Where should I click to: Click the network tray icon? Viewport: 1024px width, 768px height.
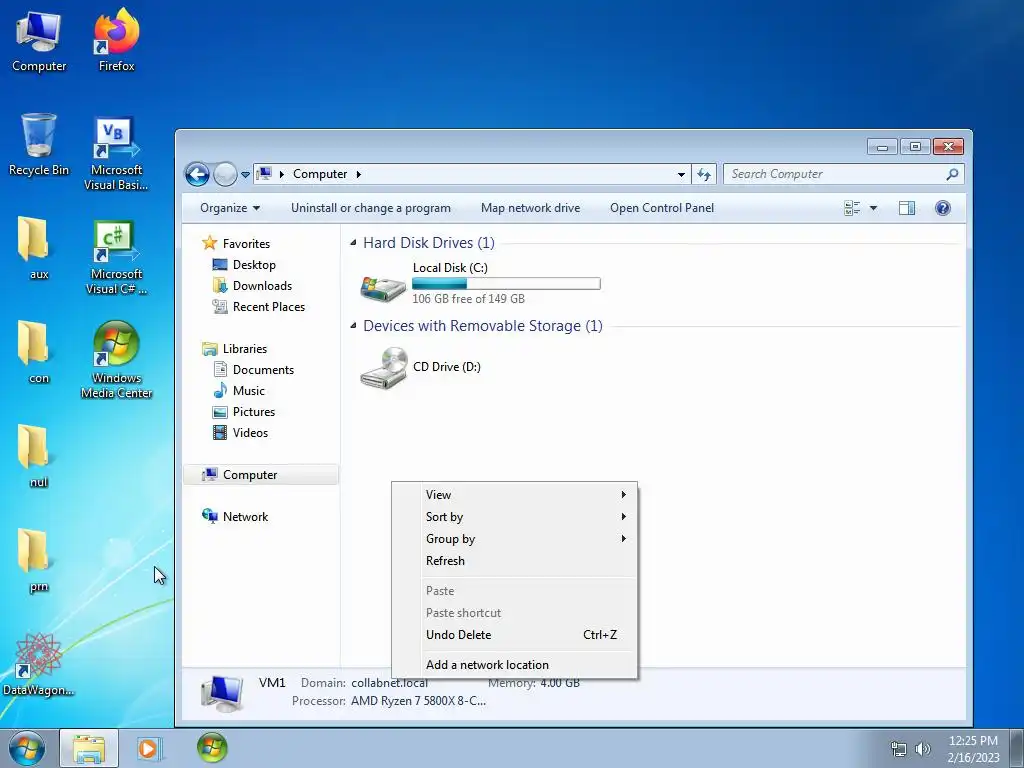pyautogui.click(x=899, y=749)
